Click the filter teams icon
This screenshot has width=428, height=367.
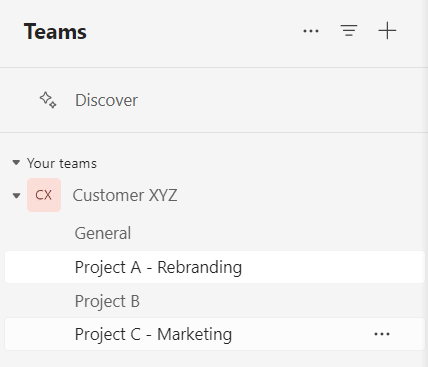pyautogui.click(x=349, y=31)
